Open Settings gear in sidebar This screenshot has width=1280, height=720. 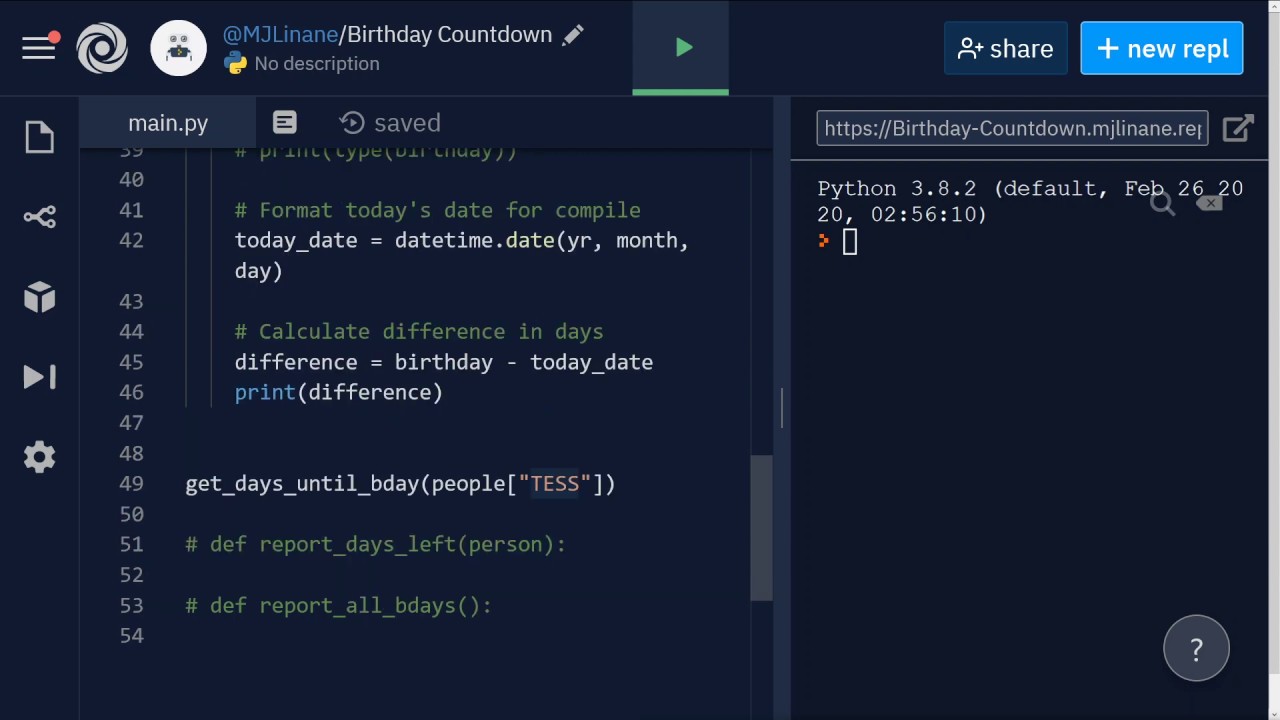tap(39, 457)
